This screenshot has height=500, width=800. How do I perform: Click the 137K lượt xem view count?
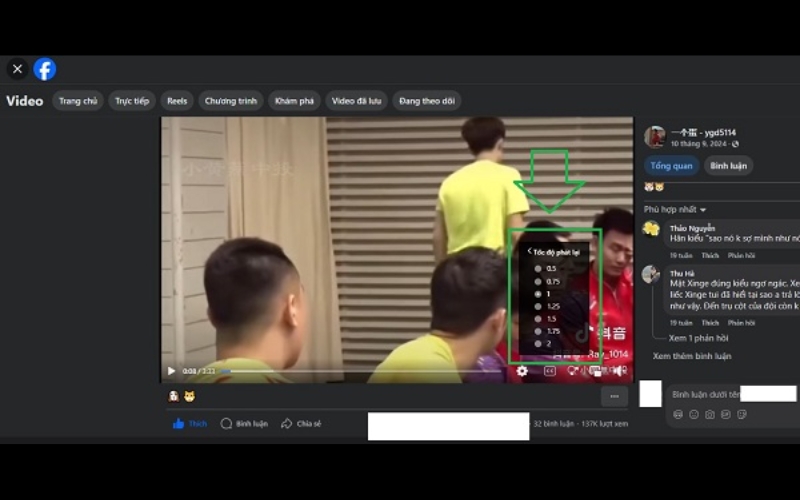tap(605, 423)
